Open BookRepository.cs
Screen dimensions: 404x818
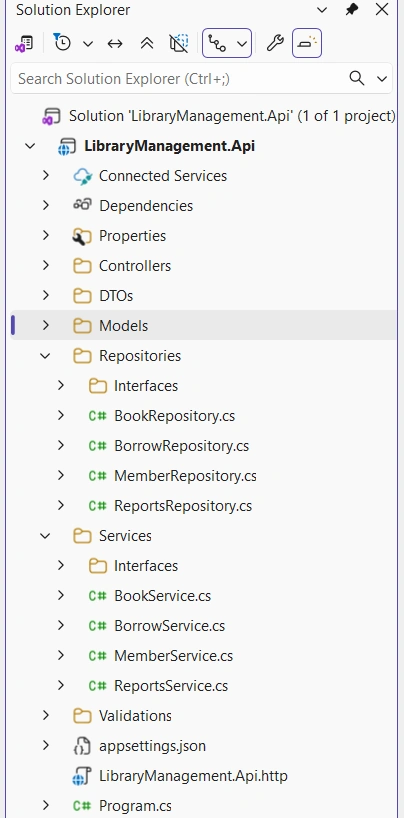tap(174, 416)
